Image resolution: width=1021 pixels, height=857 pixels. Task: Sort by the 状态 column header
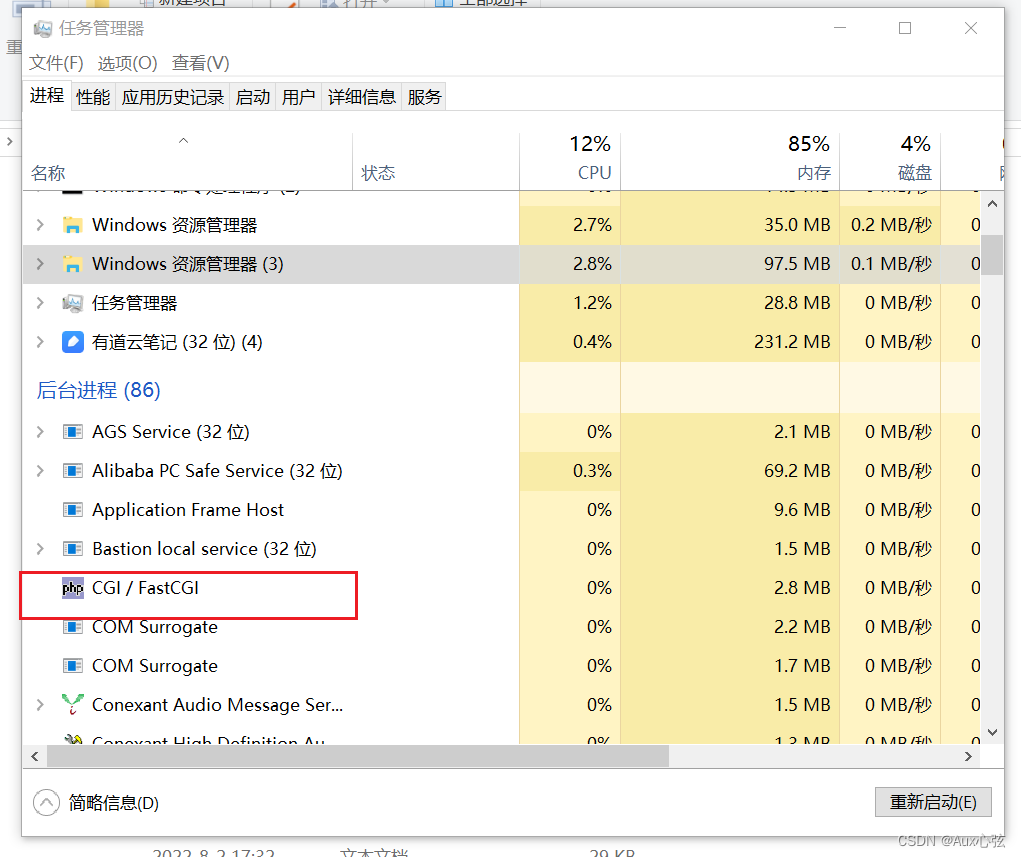click(436, 162)
